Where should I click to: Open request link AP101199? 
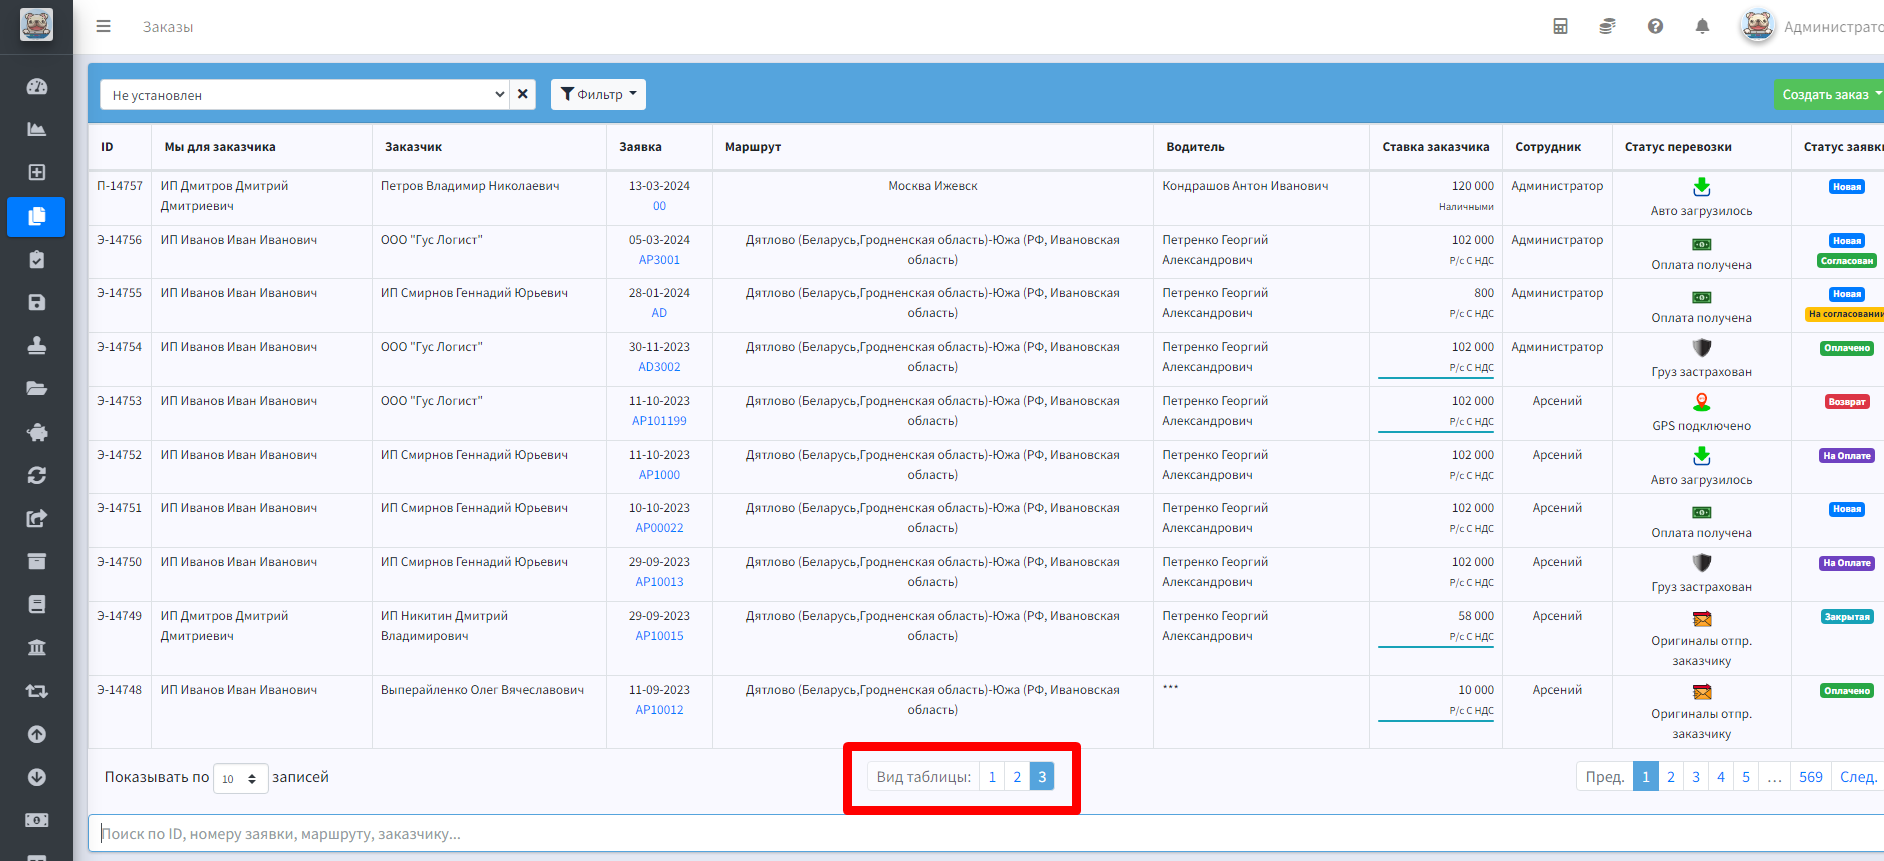coord(659,421)
